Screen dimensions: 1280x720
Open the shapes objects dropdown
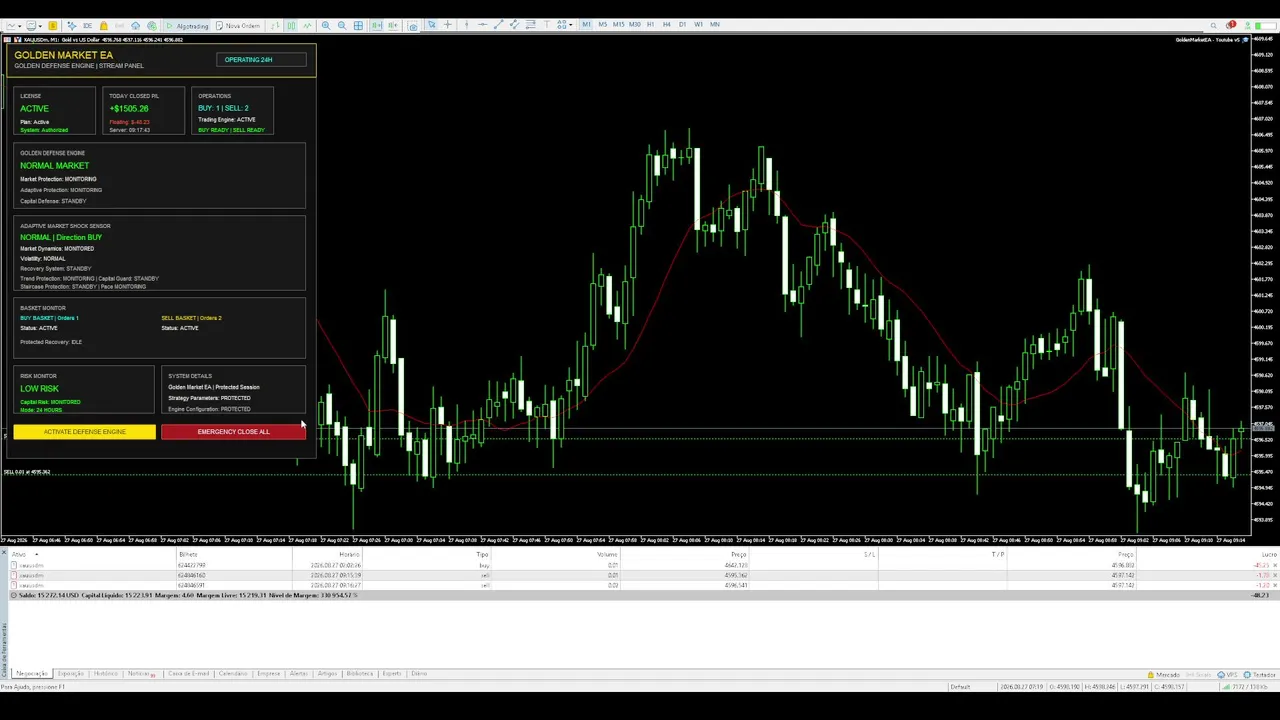564,25
